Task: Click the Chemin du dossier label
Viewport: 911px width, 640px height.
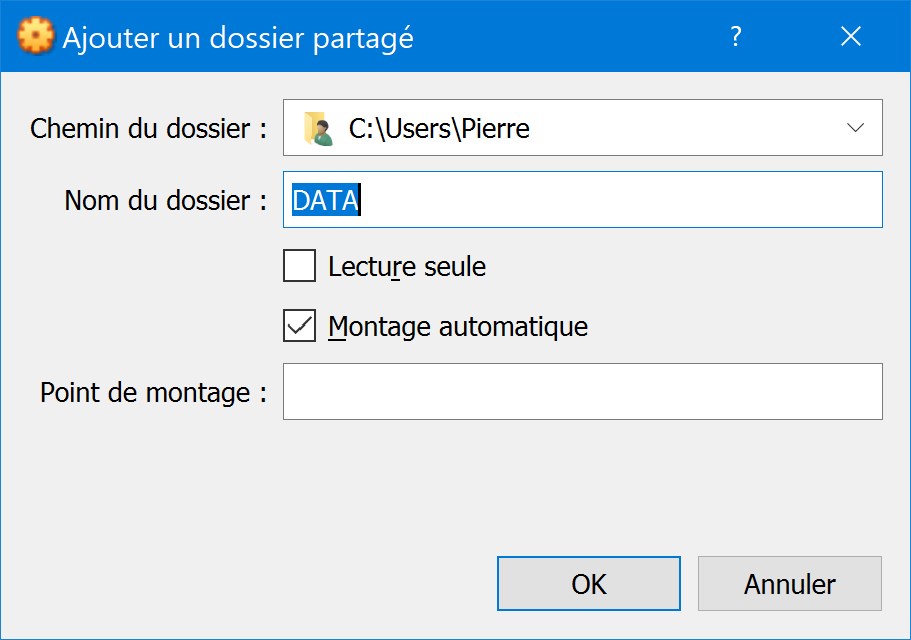Action: [148, 128]
